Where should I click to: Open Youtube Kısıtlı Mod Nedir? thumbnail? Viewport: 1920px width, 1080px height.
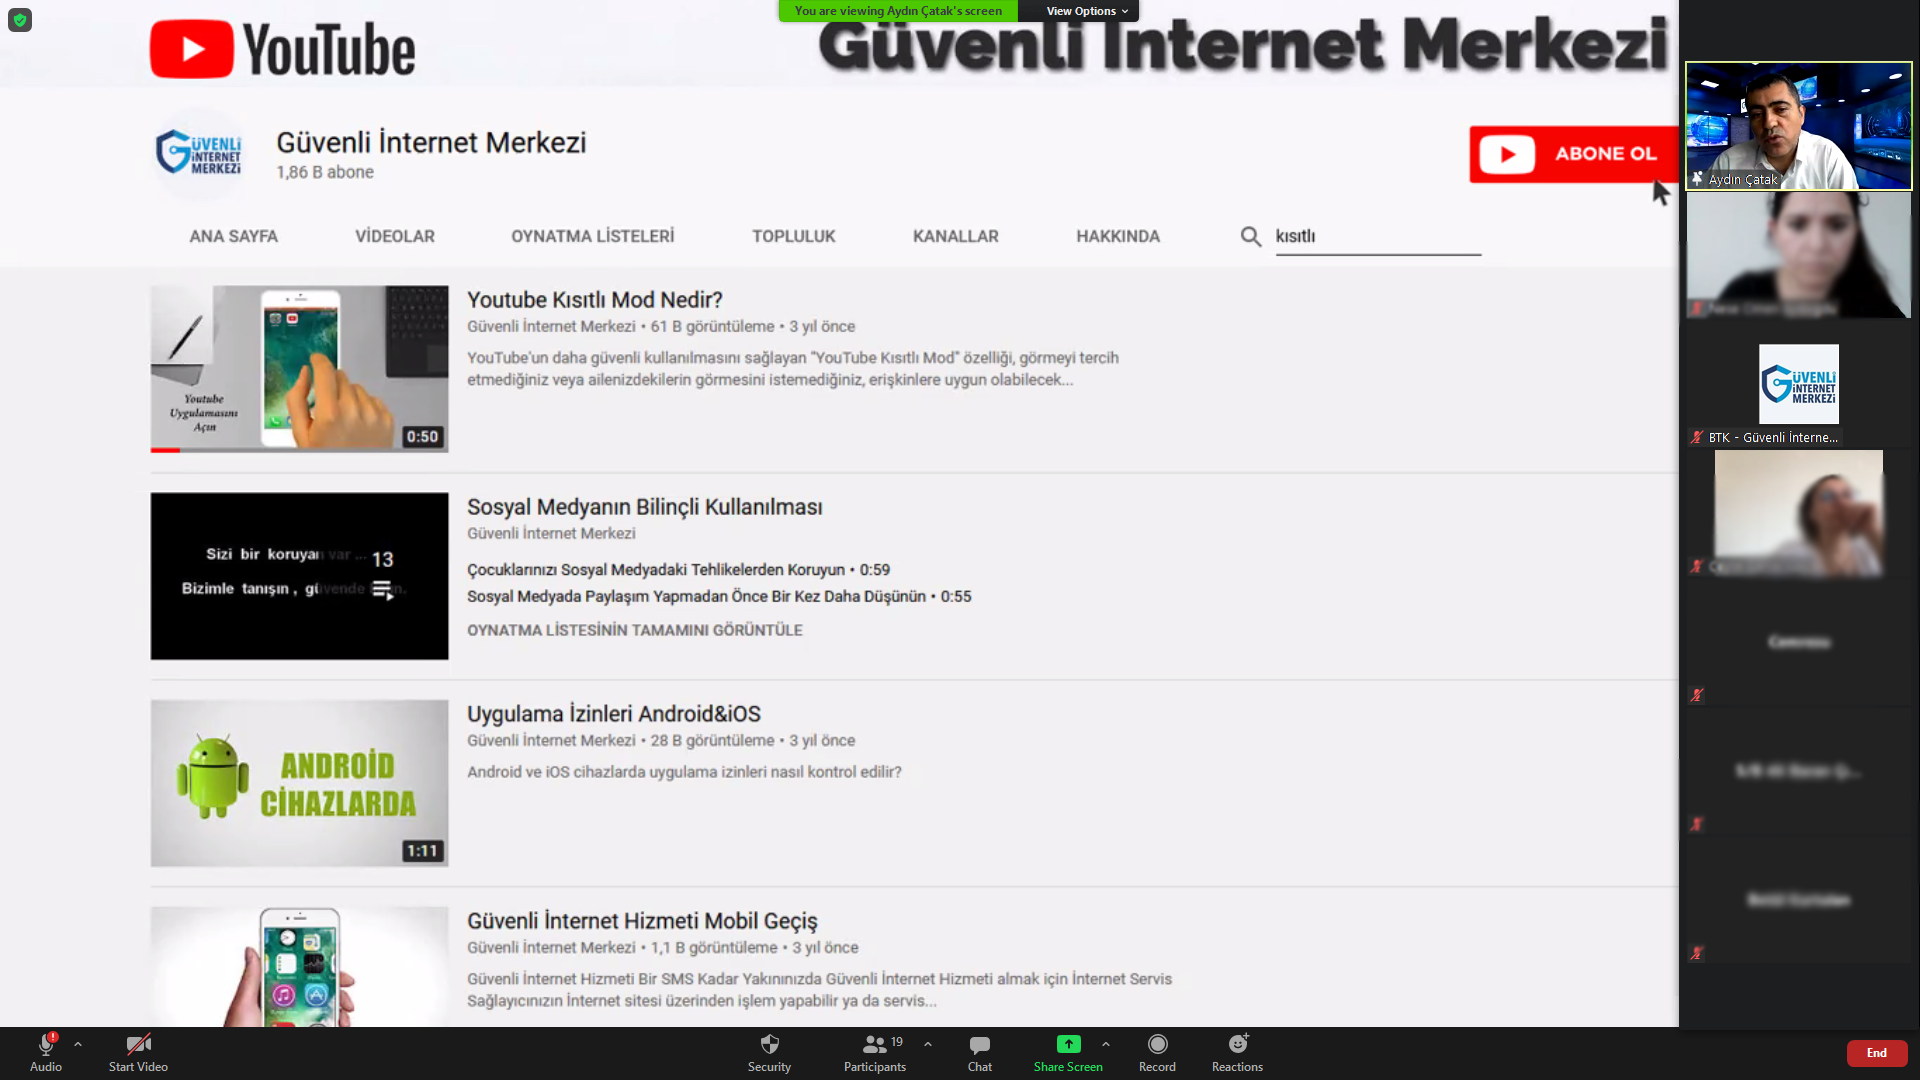pos(299,369)
